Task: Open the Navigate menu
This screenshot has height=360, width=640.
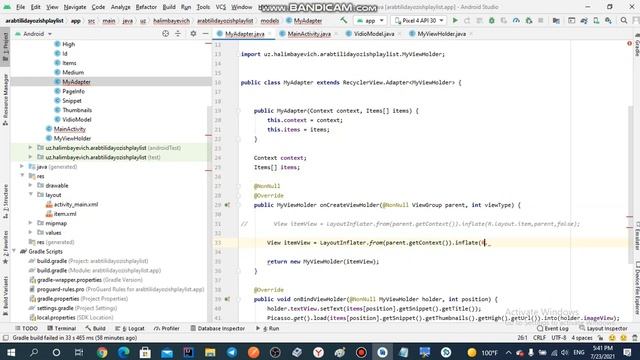Action: 75,7
